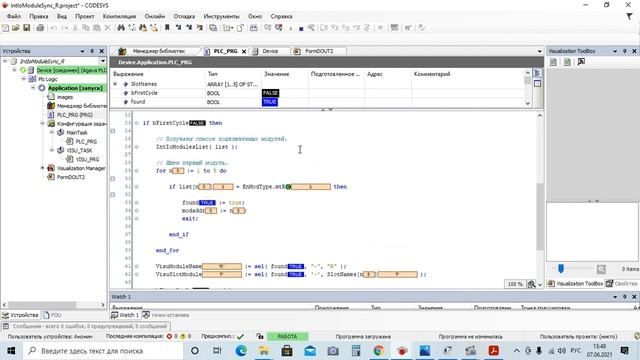
Task: Open Find with the first binoculars icon
Action: 121,28
